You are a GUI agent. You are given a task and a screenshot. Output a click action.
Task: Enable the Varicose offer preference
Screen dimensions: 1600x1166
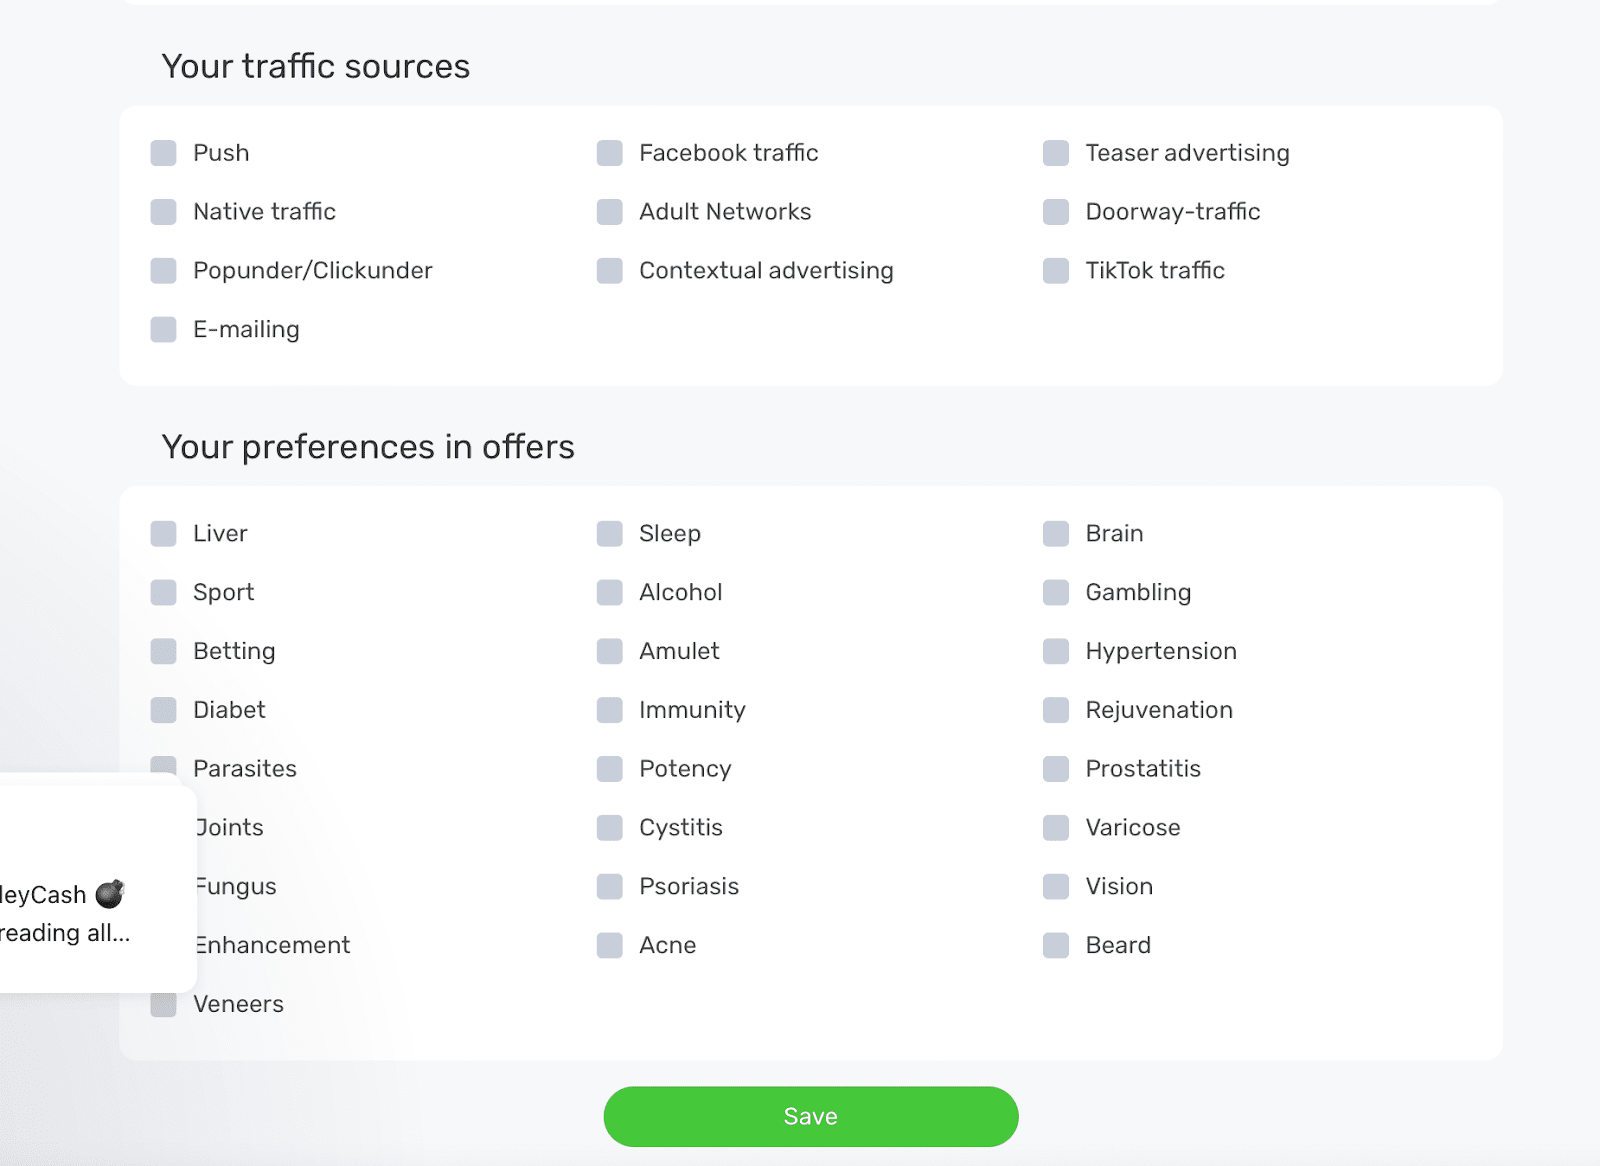click(x=1055, y=828)
